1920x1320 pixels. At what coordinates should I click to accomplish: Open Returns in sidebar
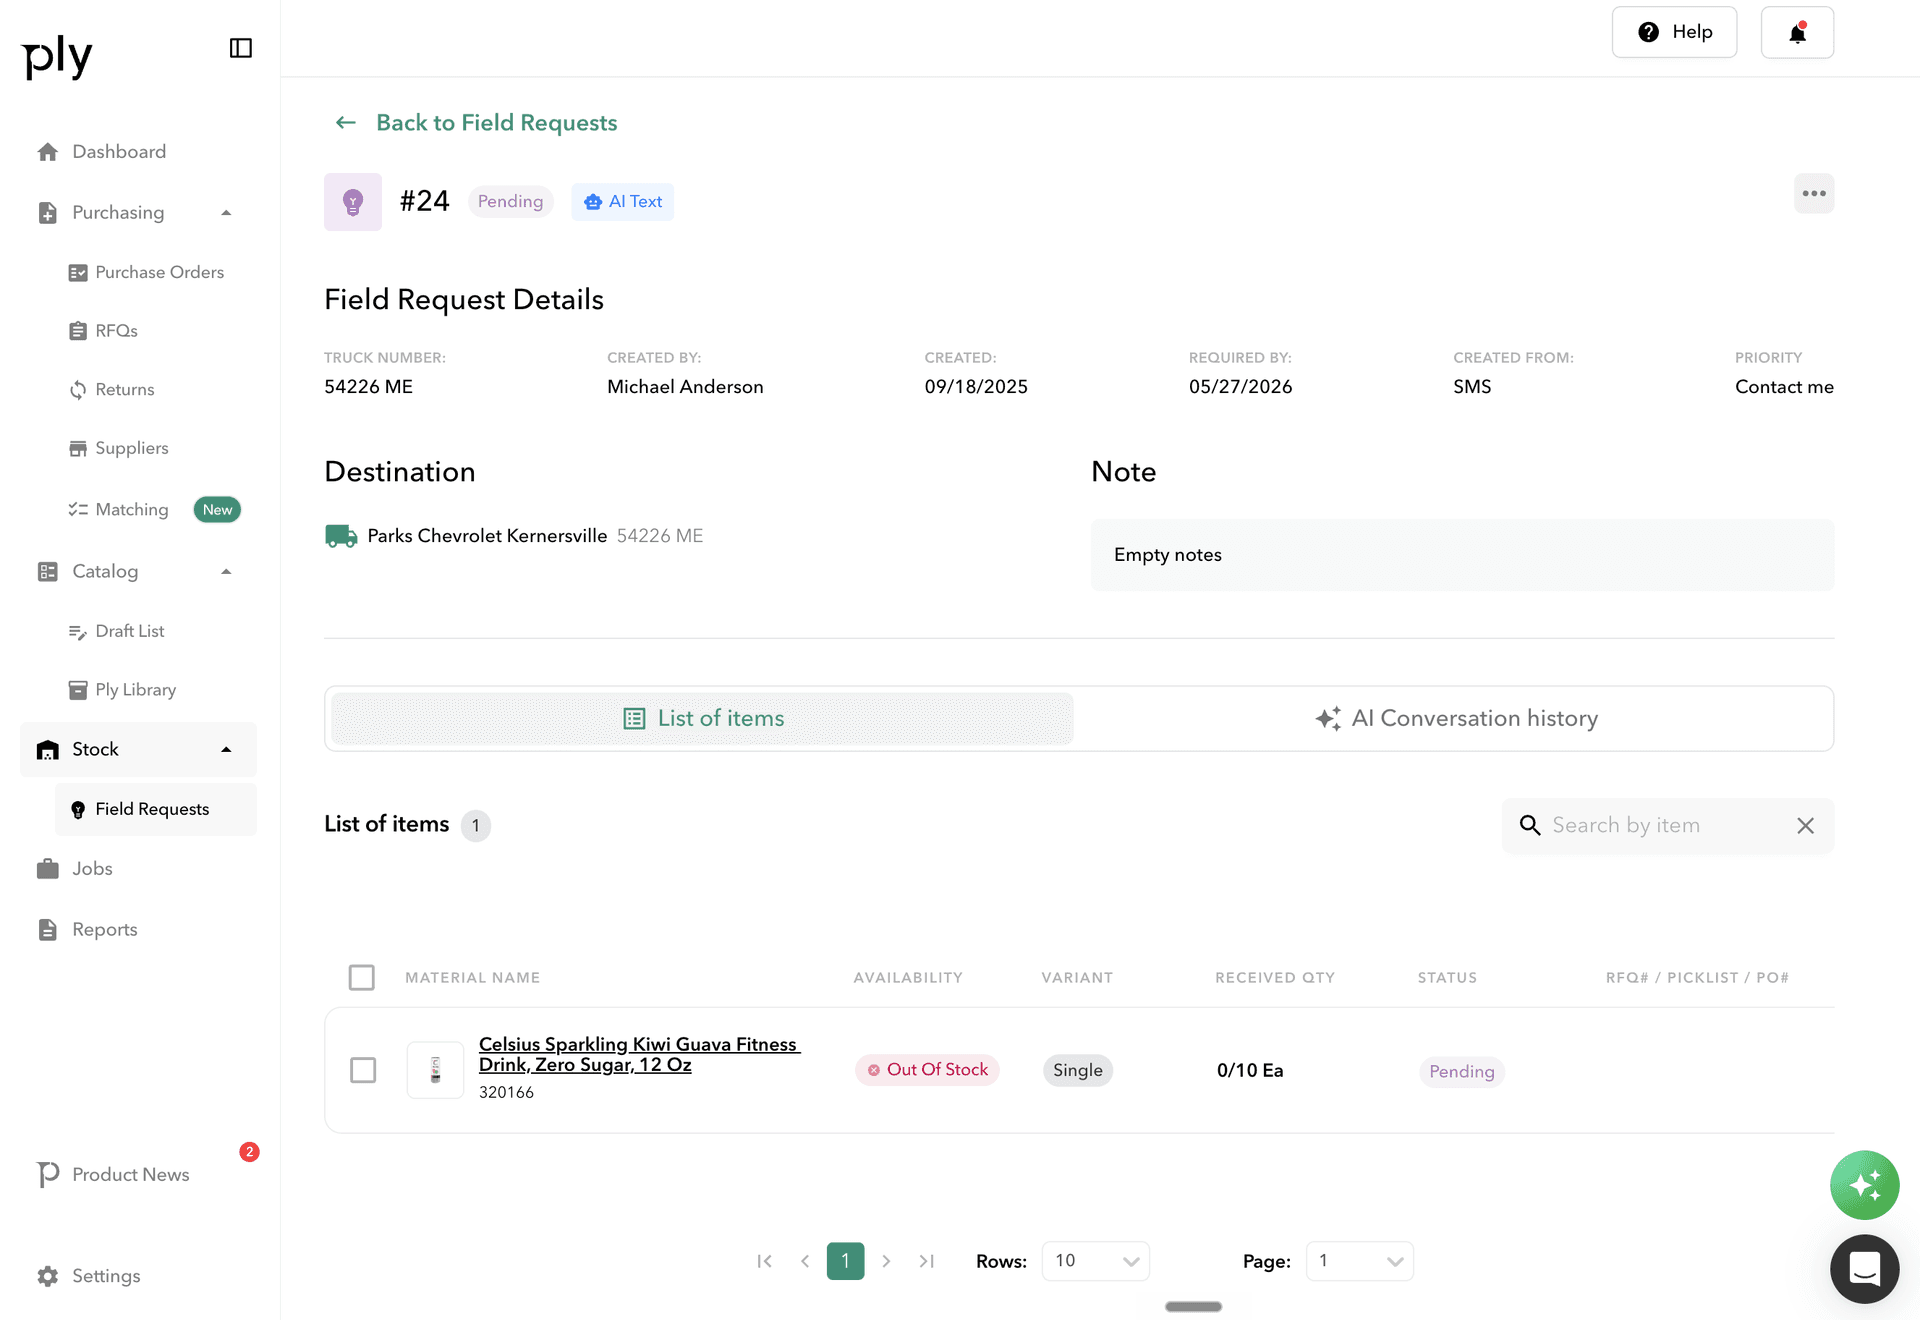click(x=111, y=390)
